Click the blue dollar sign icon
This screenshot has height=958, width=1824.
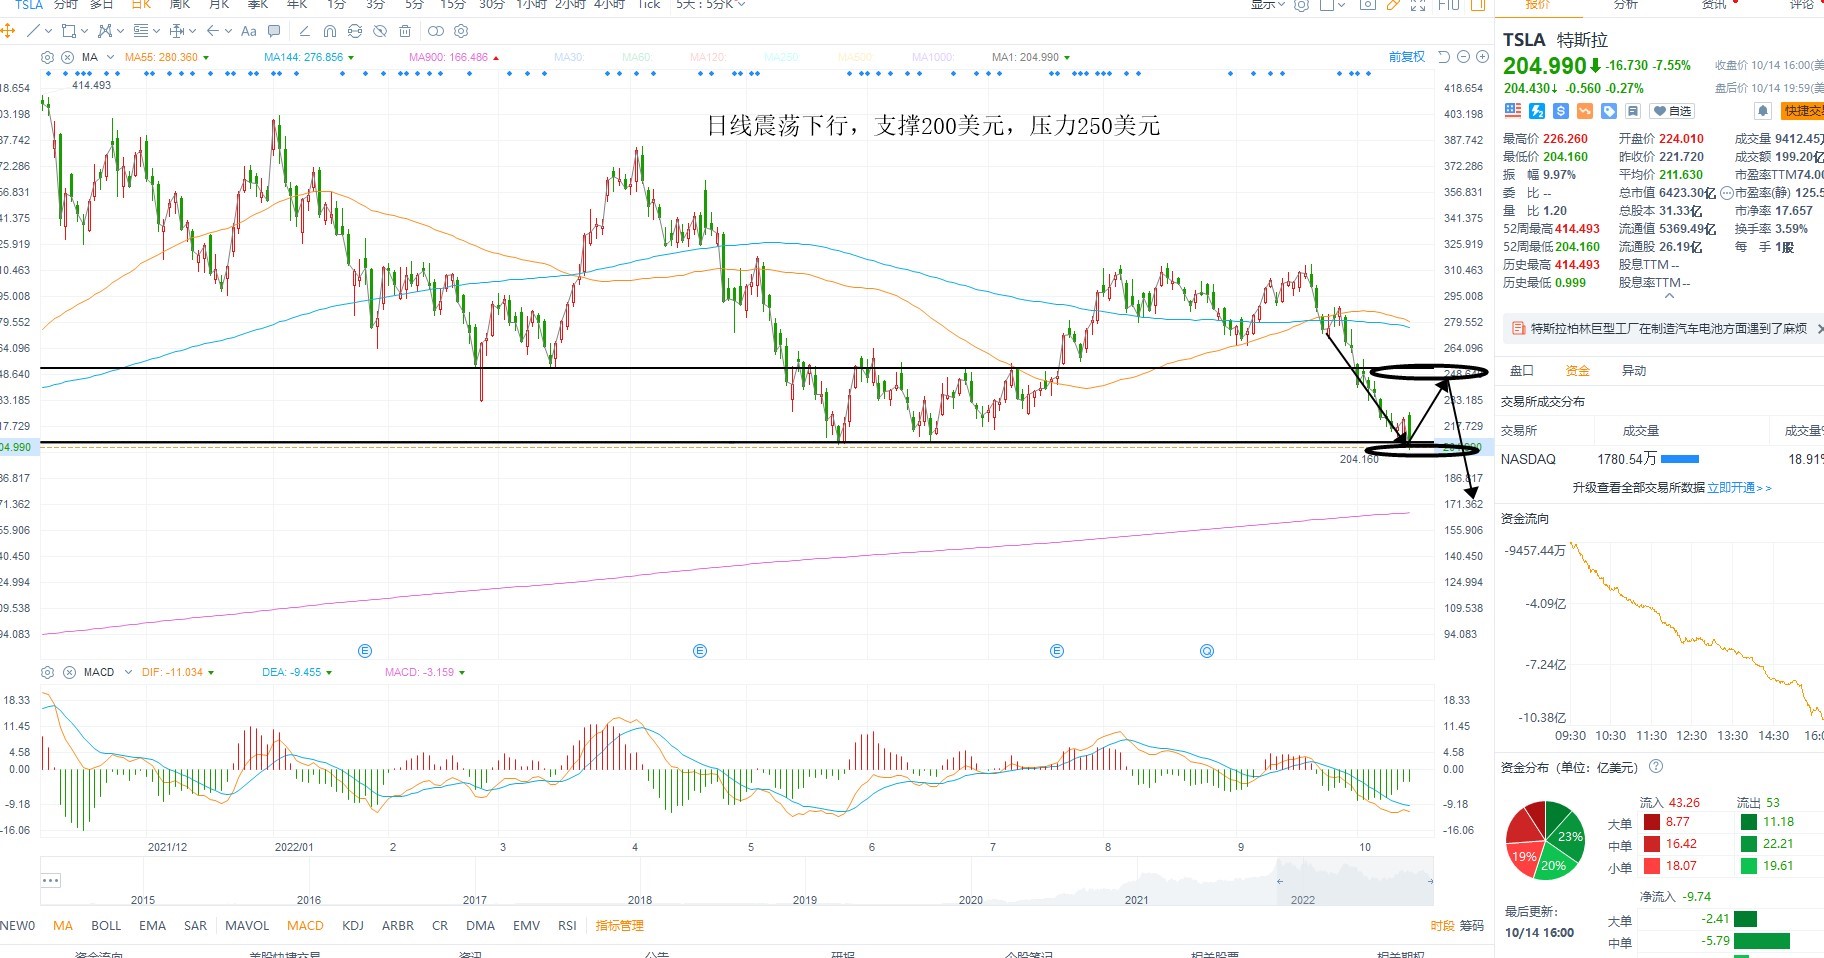1560,111
